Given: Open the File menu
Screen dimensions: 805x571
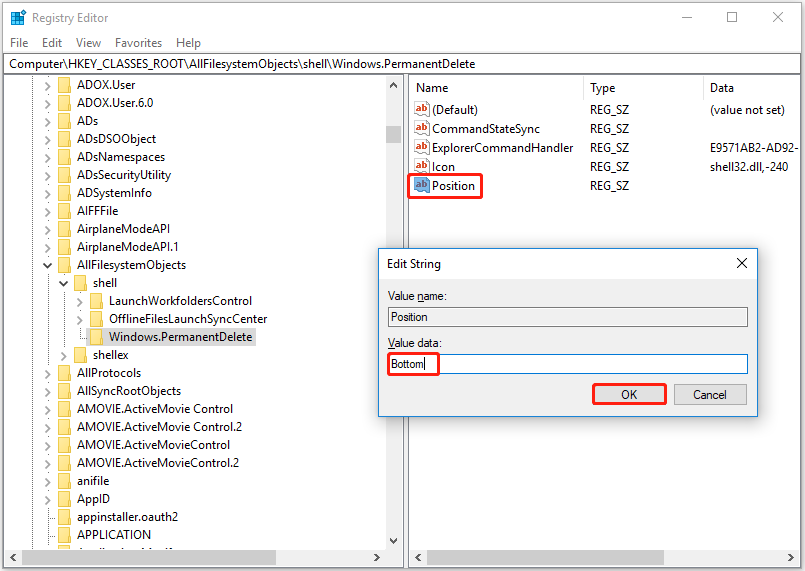Looking at the screenshot, I should click(x=19, y=43).
